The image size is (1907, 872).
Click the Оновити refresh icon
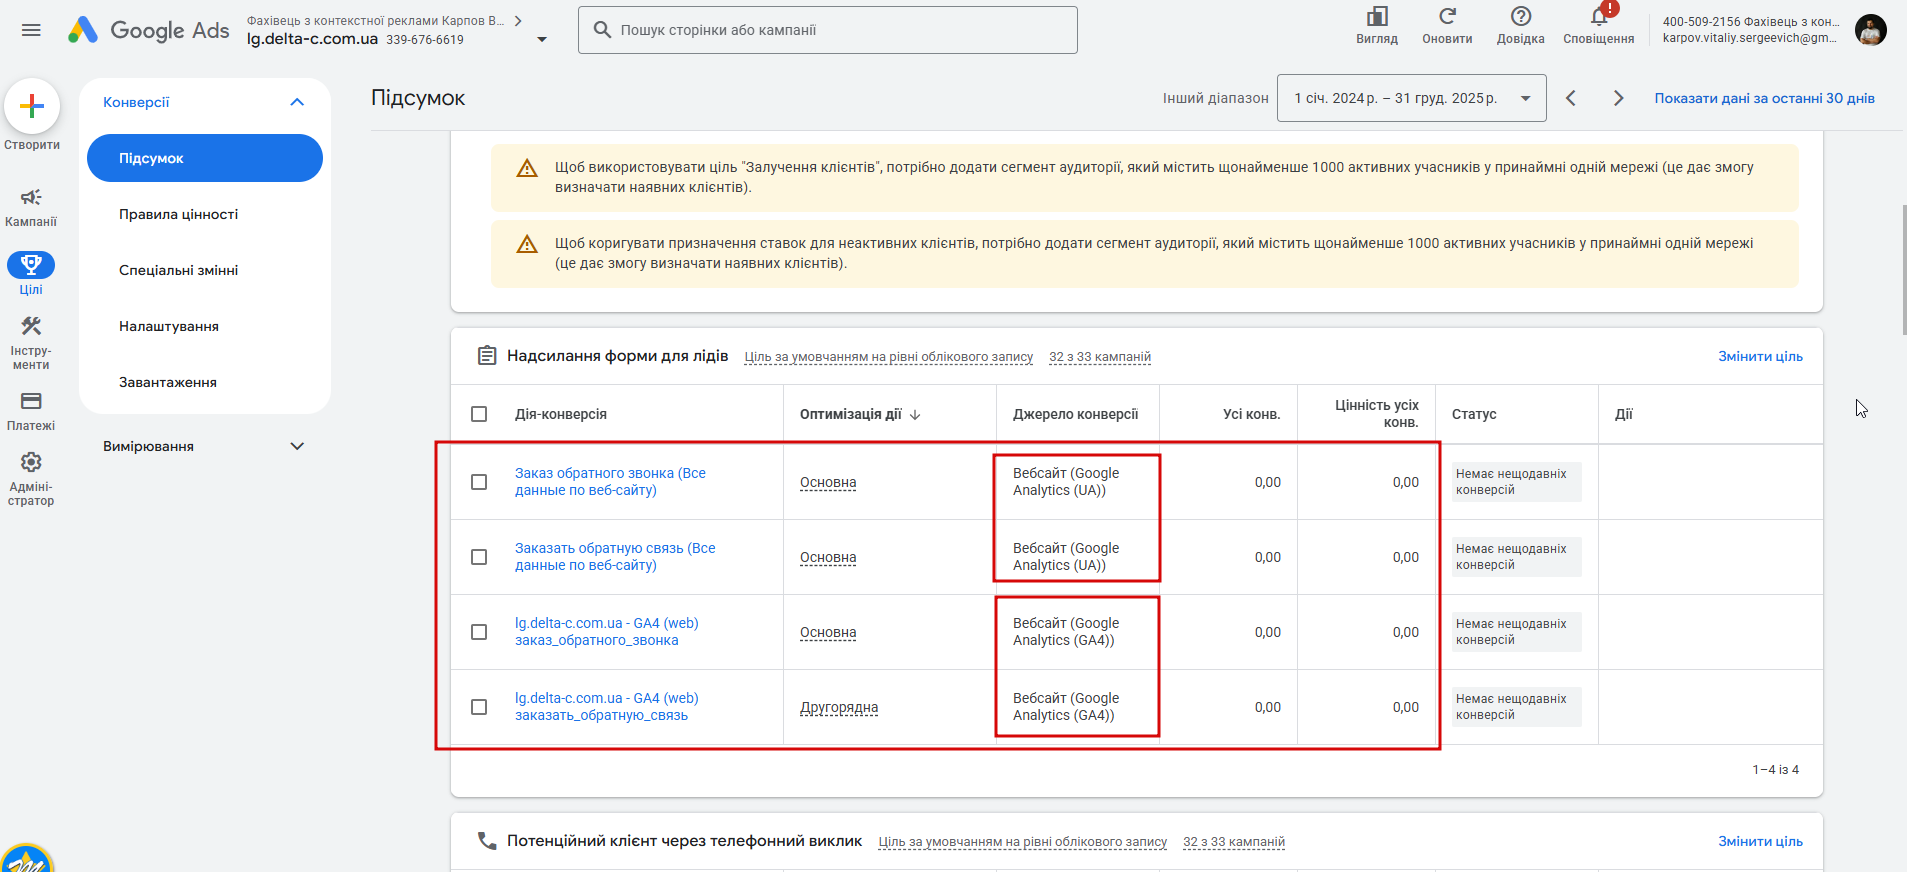1447,17
